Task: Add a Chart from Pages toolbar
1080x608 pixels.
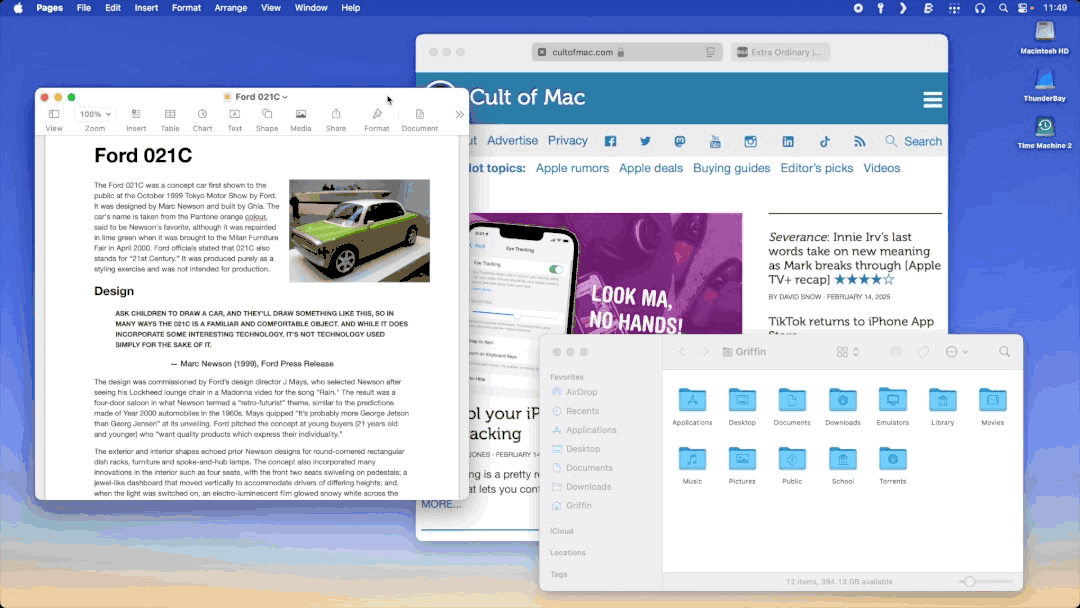Action: [202, 114]
